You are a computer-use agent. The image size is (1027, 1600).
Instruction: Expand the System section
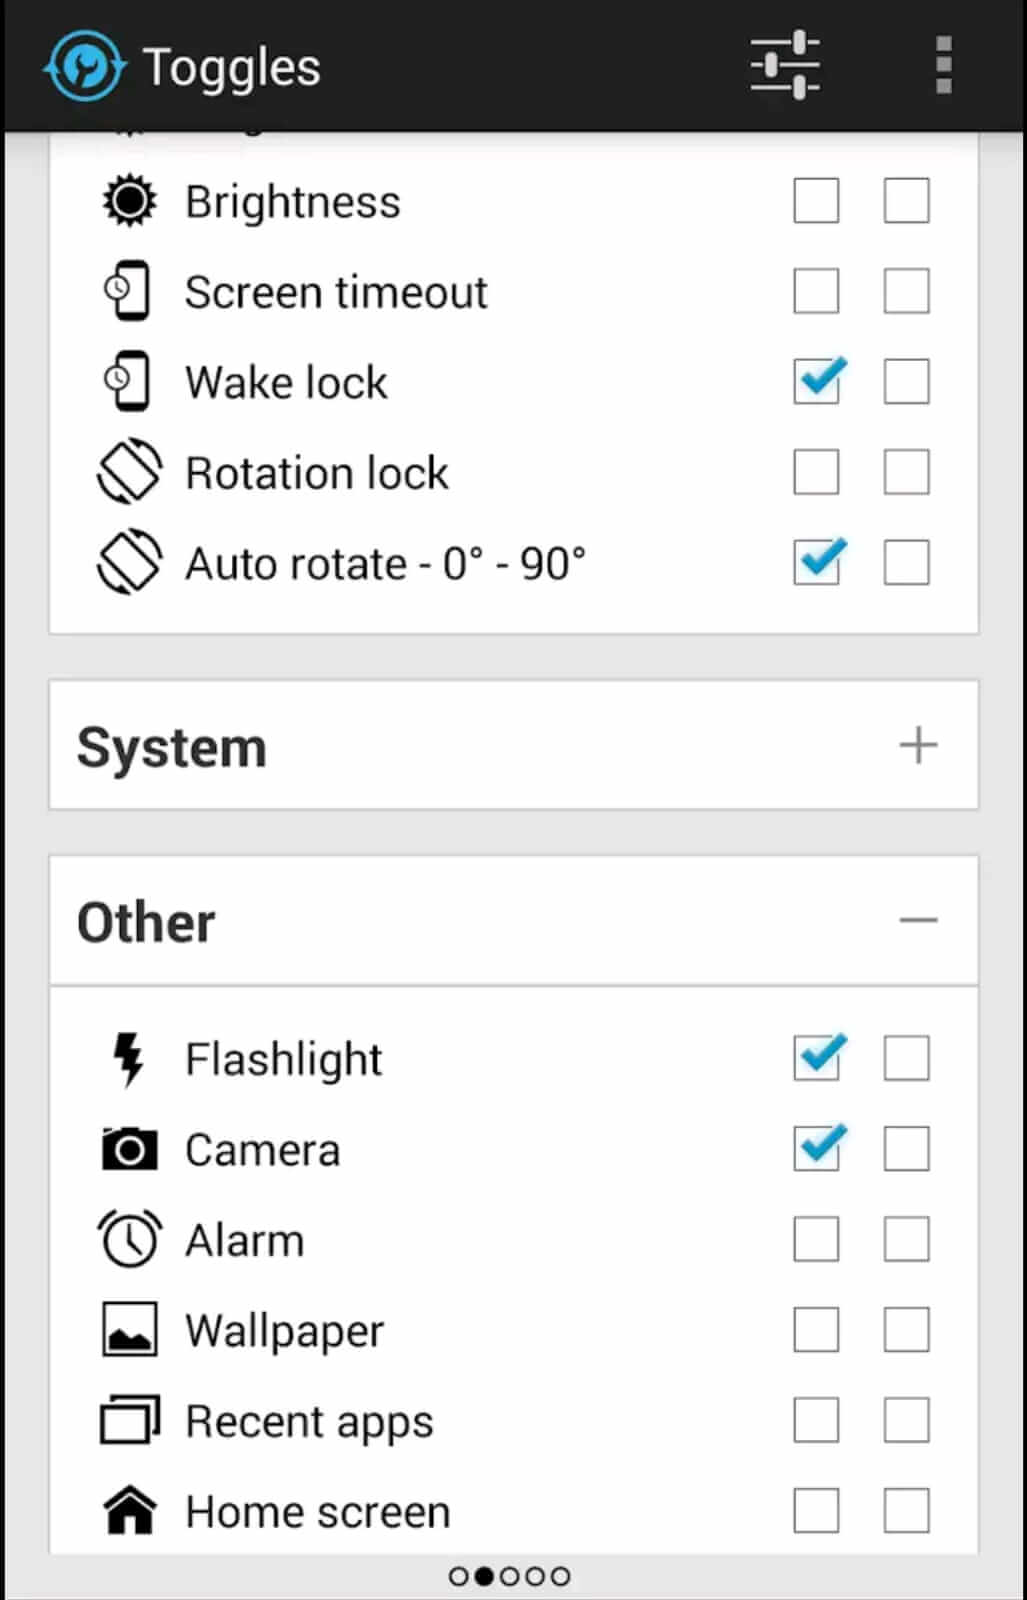point(918,744)
